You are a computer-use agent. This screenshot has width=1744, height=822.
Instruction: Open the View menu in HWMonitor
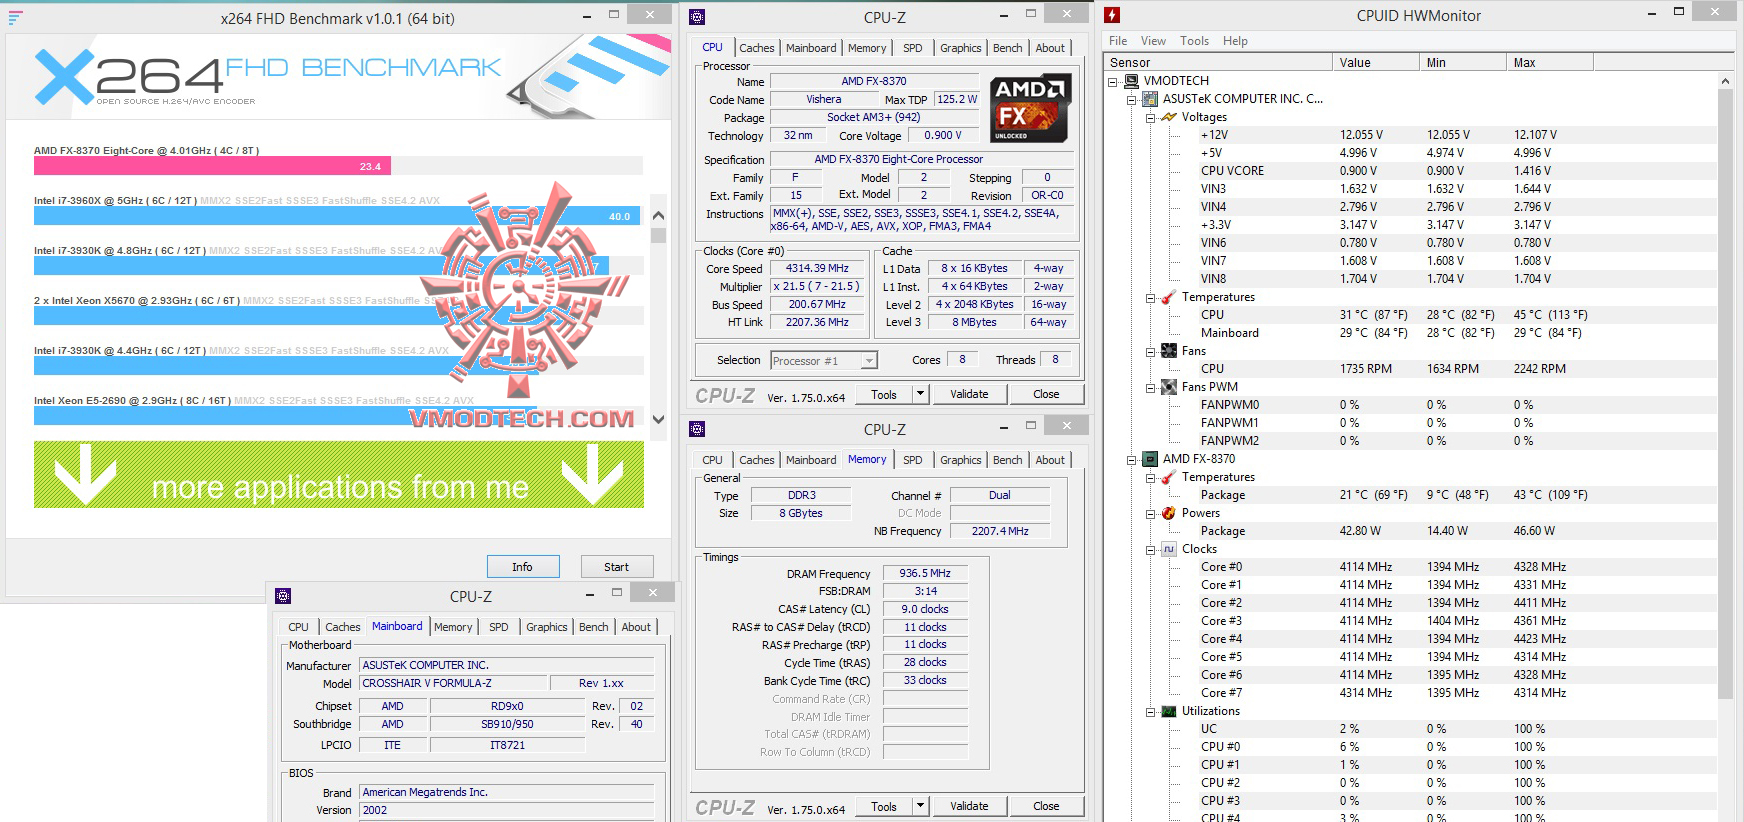(1153, 41)
